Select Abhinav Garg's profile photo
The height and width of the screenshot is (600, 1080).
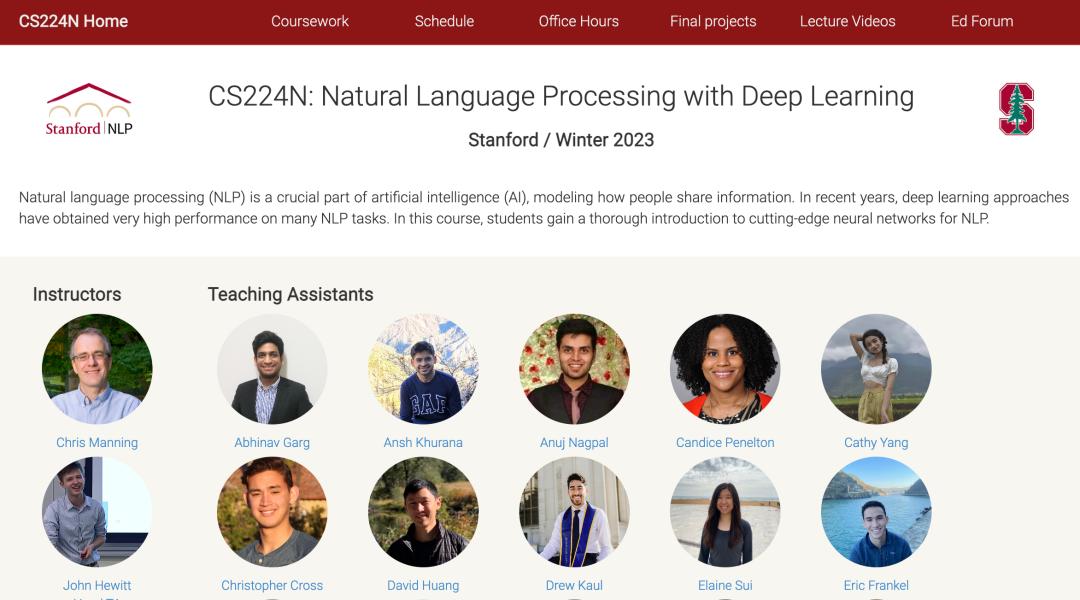point(272,369)
